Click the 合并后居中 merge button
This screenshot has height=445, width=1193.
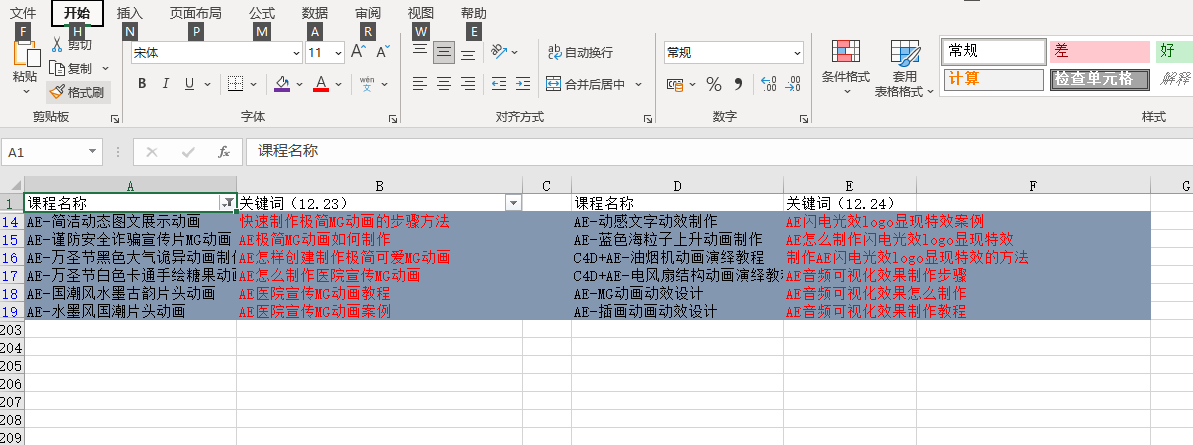pos(587,84)
